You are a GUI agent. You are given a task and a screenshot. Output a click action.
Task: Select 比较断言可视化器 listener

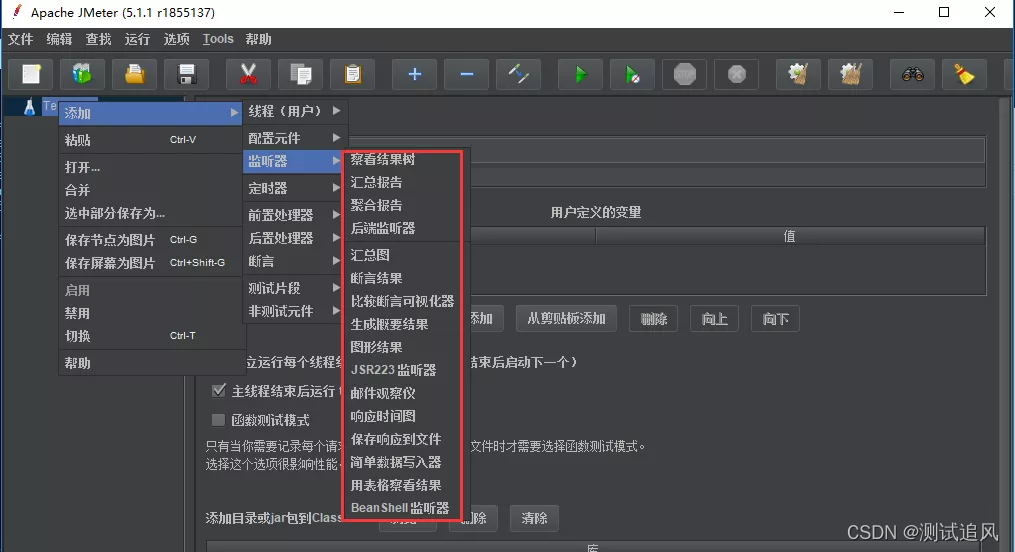(402, 302)
